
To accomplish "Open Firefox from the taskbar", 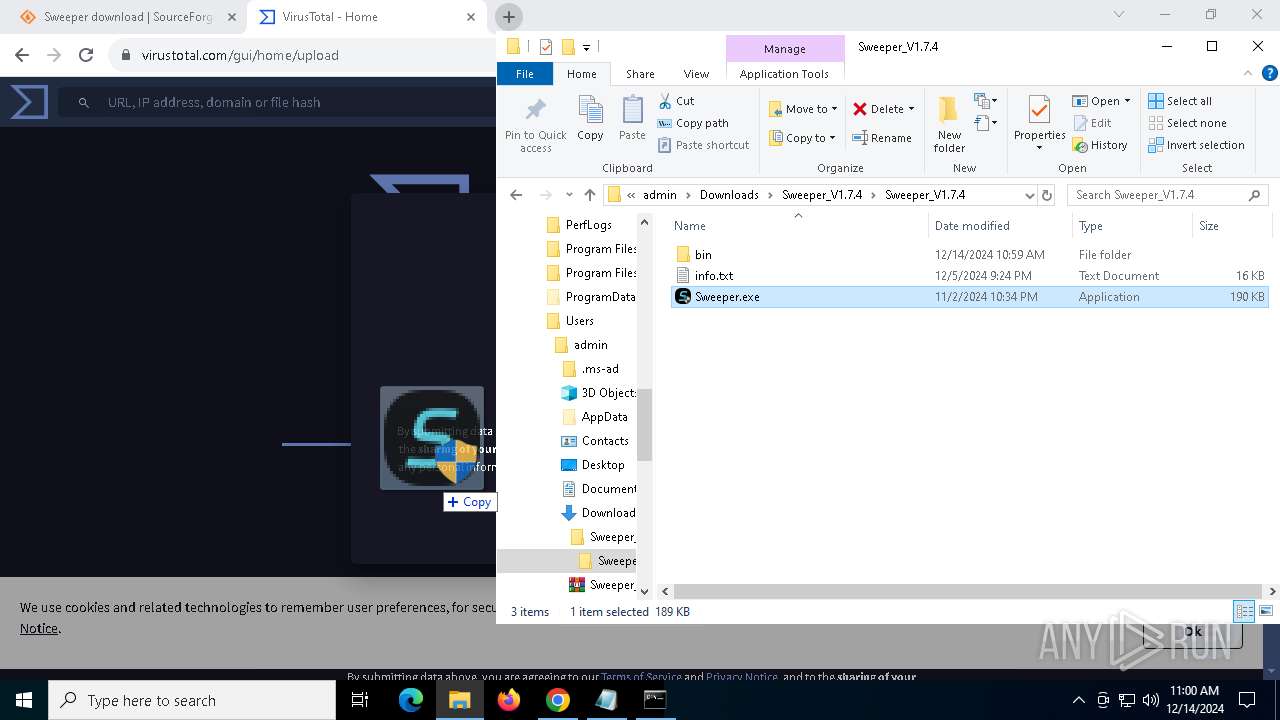I will [509, 700].
